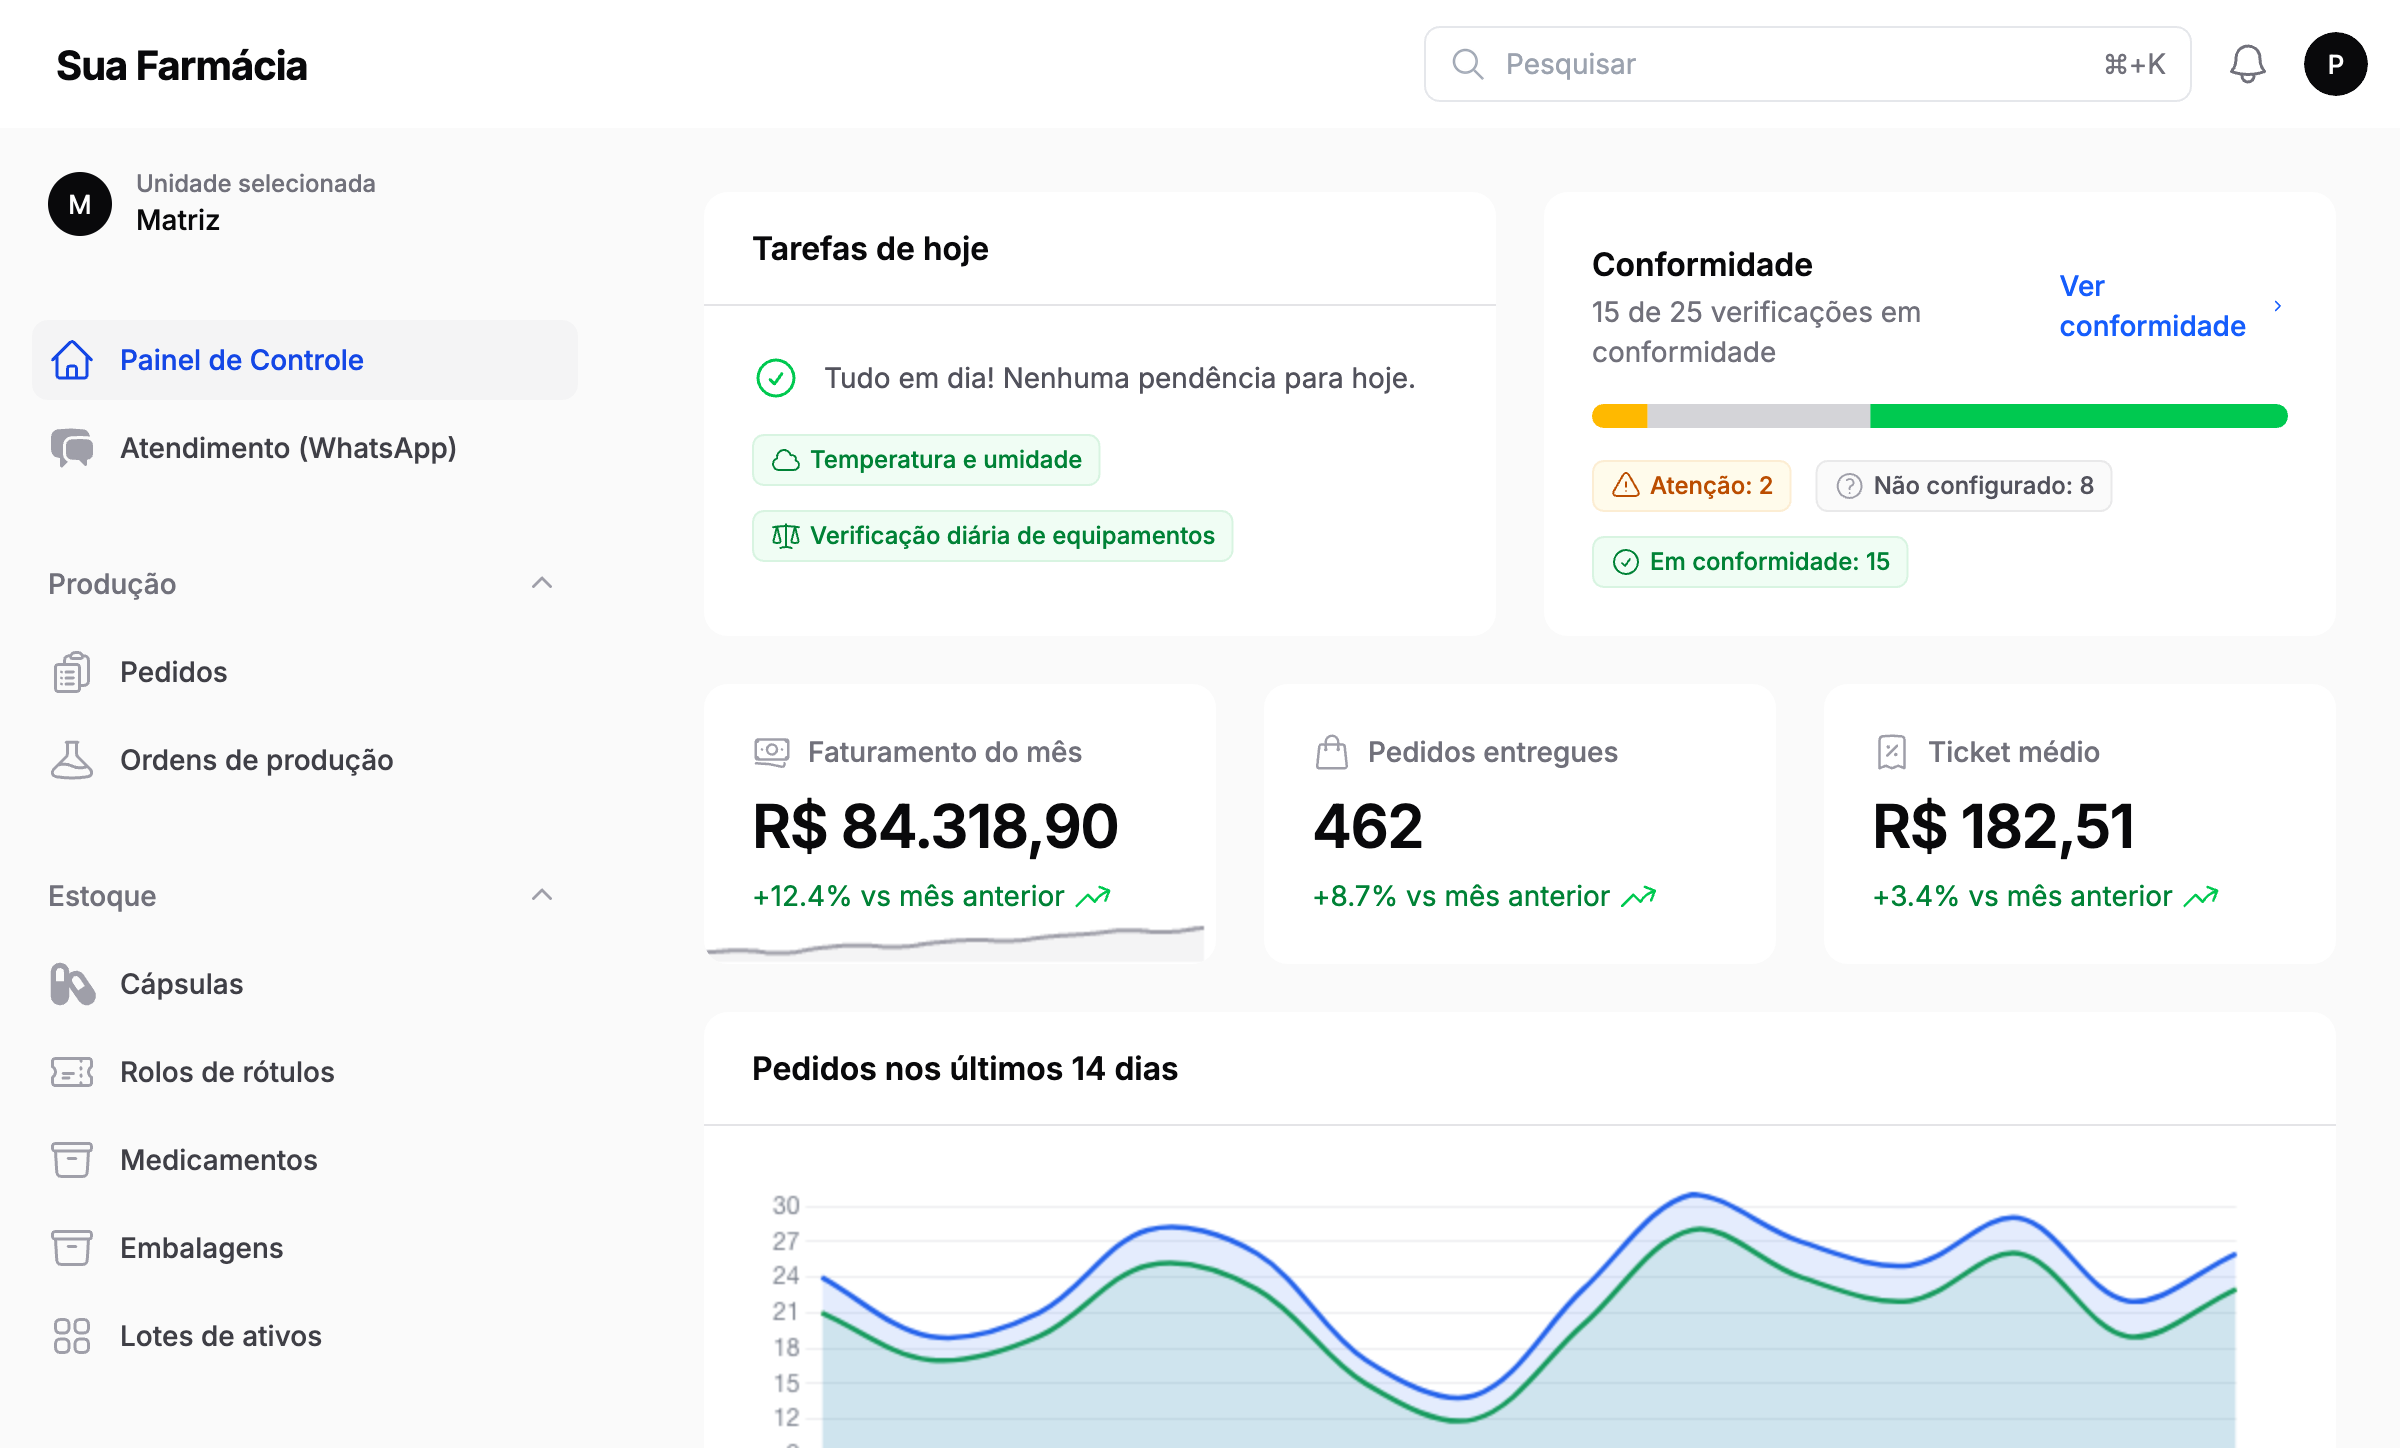
Task: Click the Faturamento sparkline chart
Action: click(955, 942)
